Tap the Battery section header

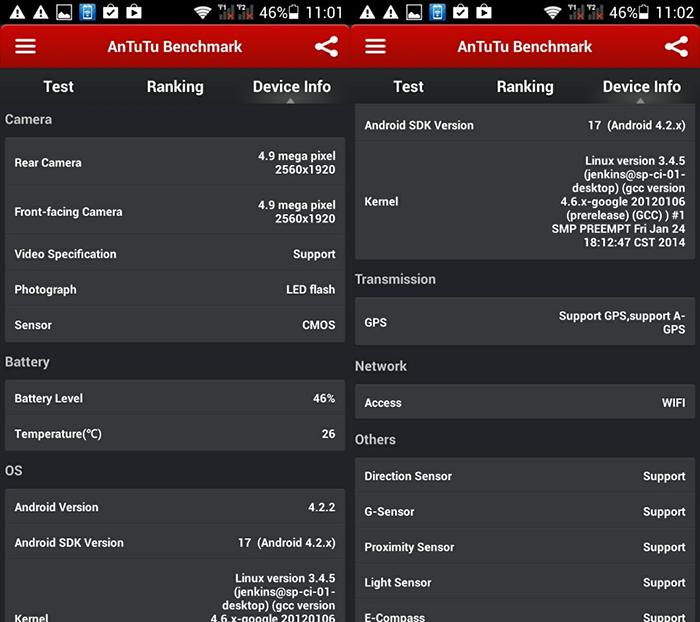point(27,362)
